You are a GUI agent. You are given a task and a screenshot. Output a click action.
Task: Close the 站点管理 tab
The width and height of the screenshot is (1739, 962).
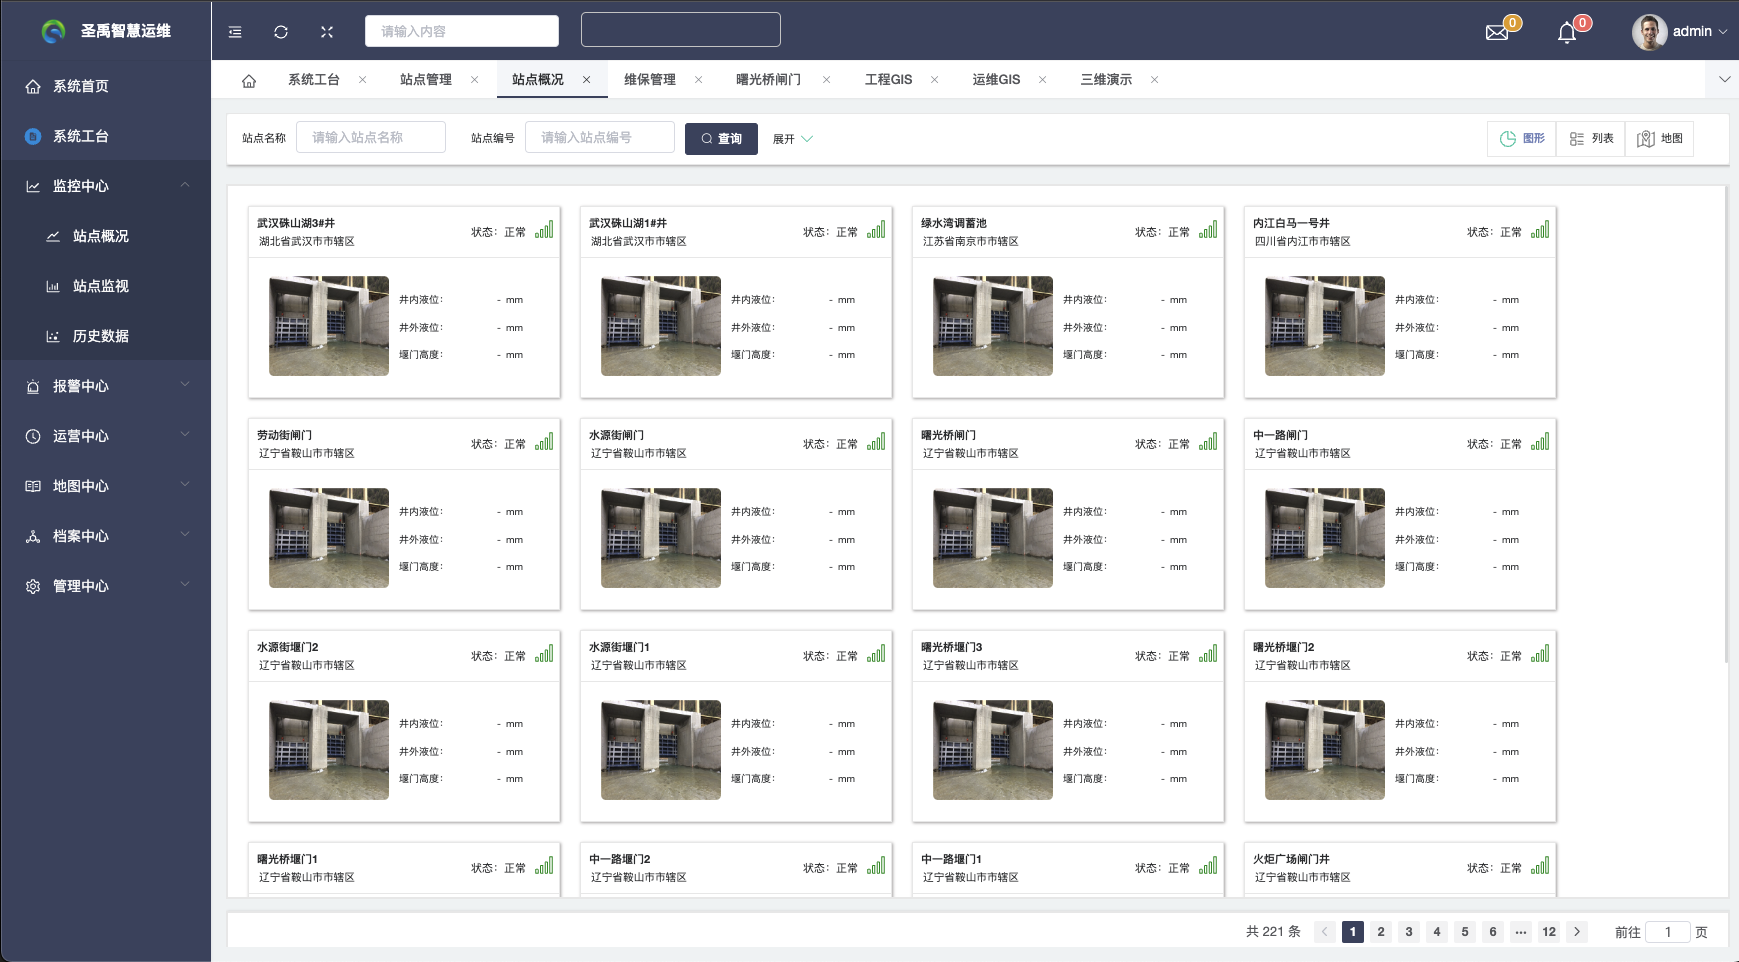click(x=475, y=80)
